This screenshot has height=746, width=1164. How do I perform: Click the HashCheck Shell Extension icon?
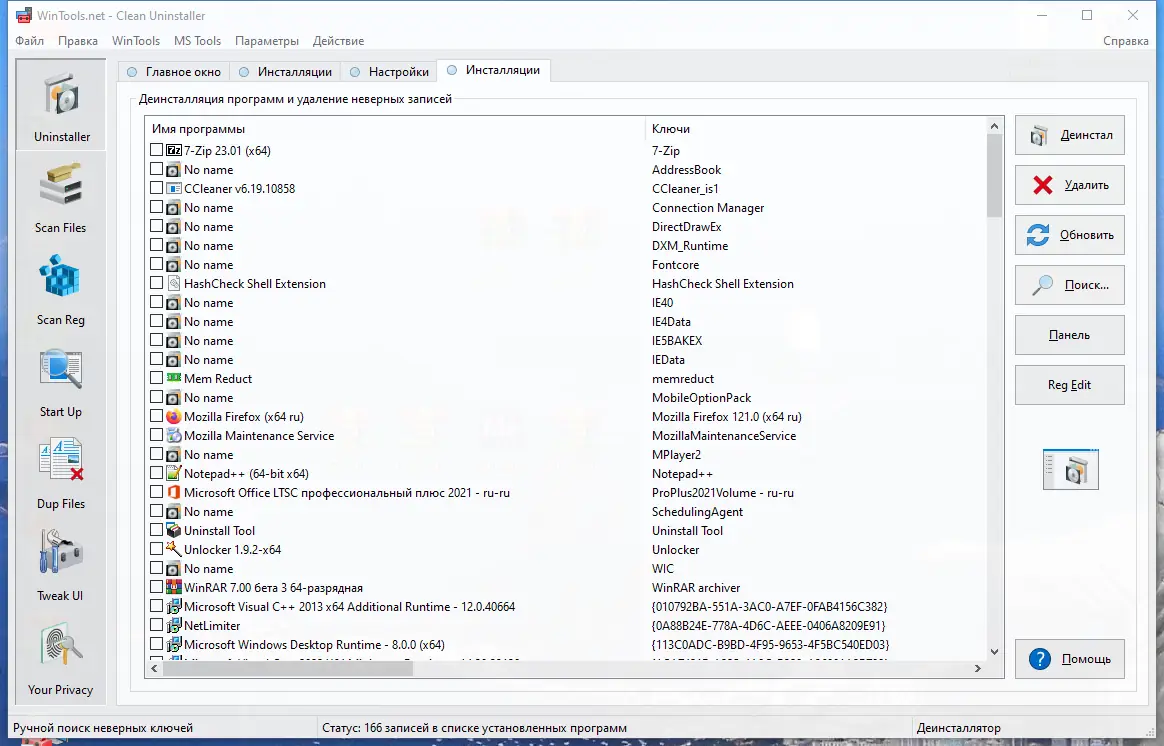tap(173, 284)
